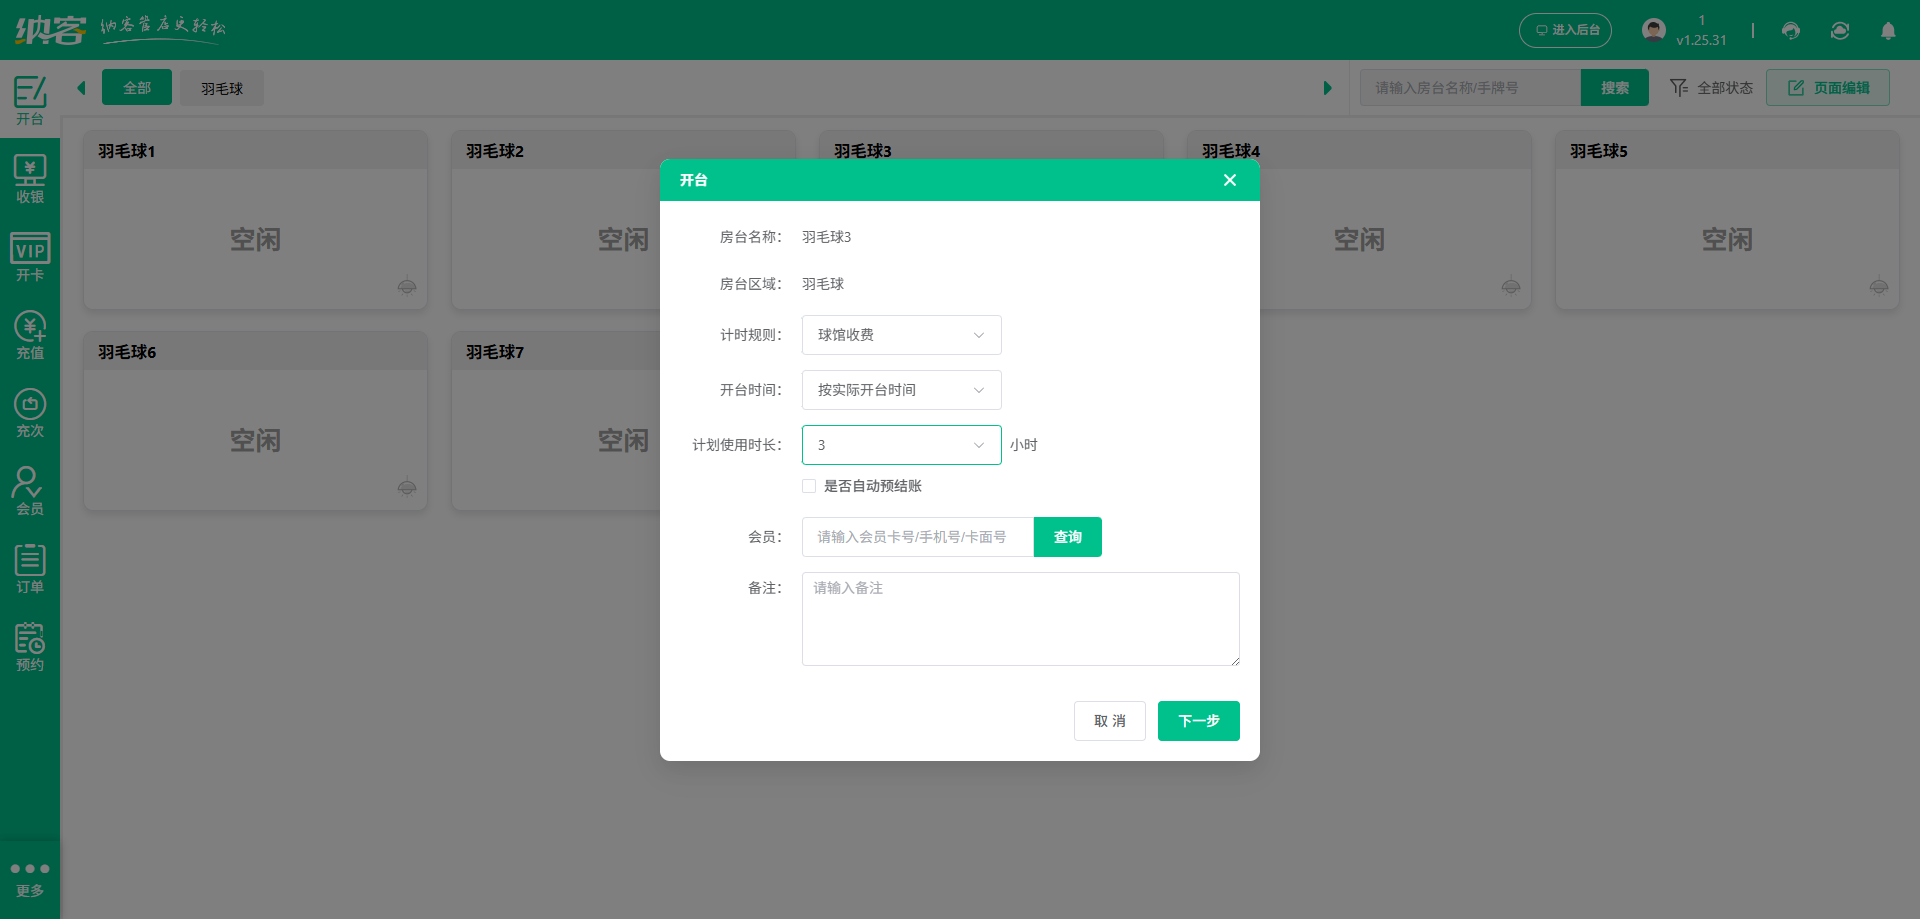Switch to the 羽毛球 area tab
Image resolution: width=1920 pixels, height=919 pixels.
[x=221, y=87]
